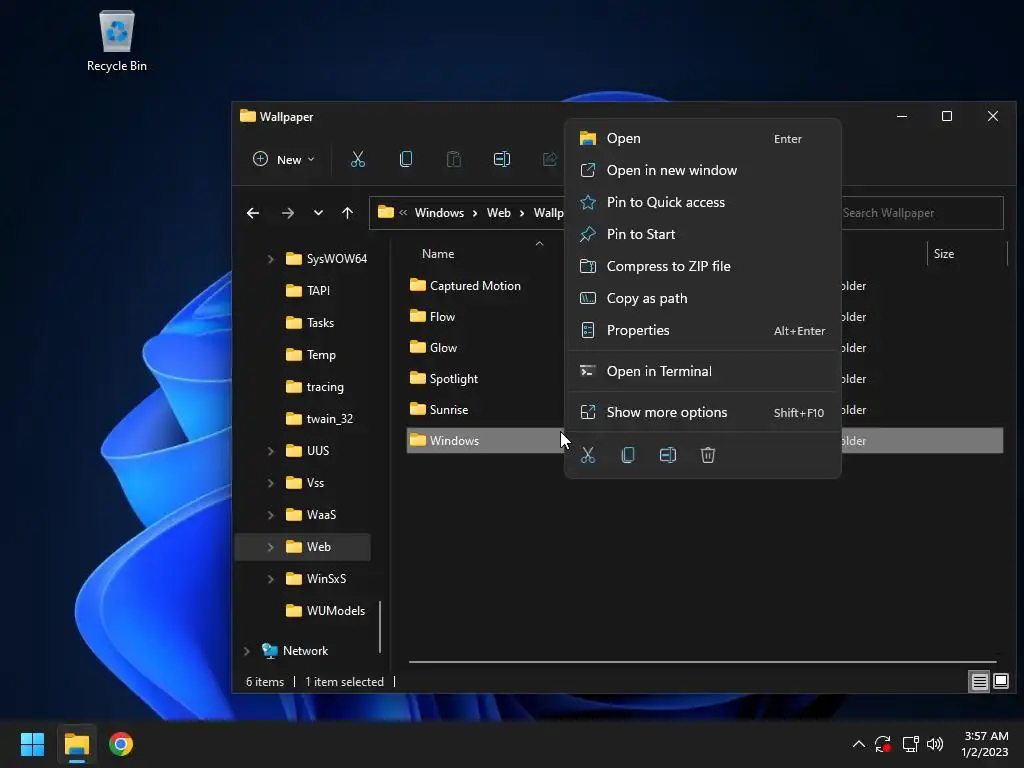The height and width of the screenshot is (768, 1024).
Task: Click the Share icon in the Explorer toolbar
Action: (549, 159)
